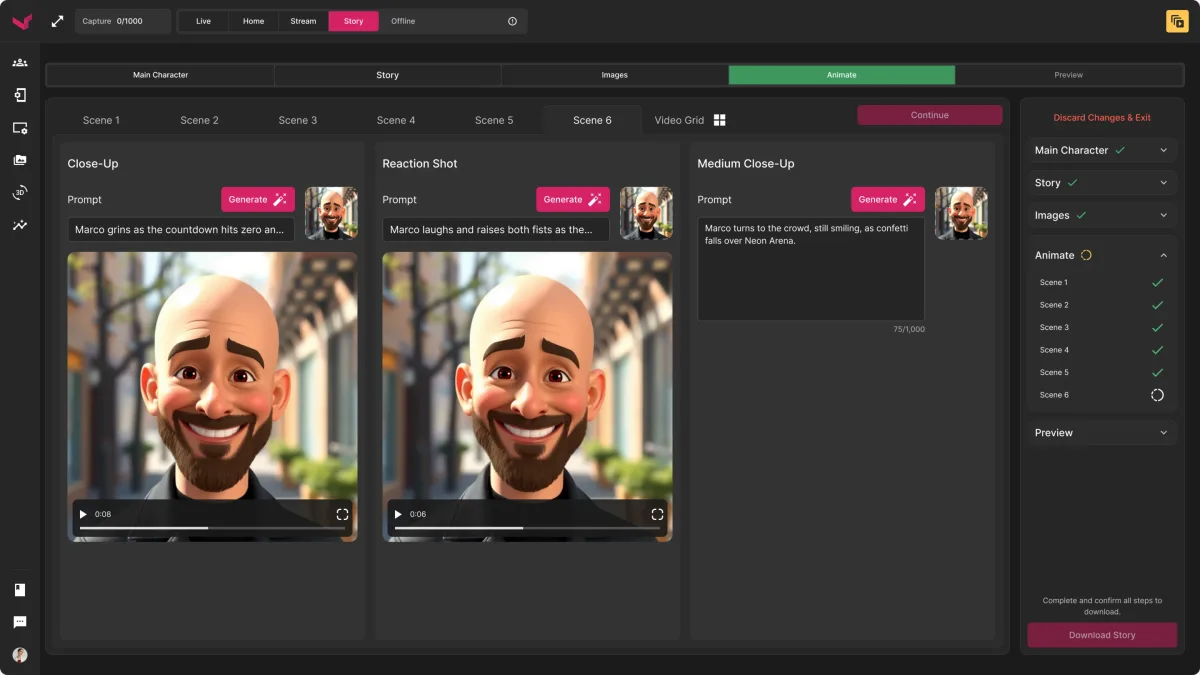Expand the Images section chevron
Screen dimensions: 1200x675
coord(1163,215)
